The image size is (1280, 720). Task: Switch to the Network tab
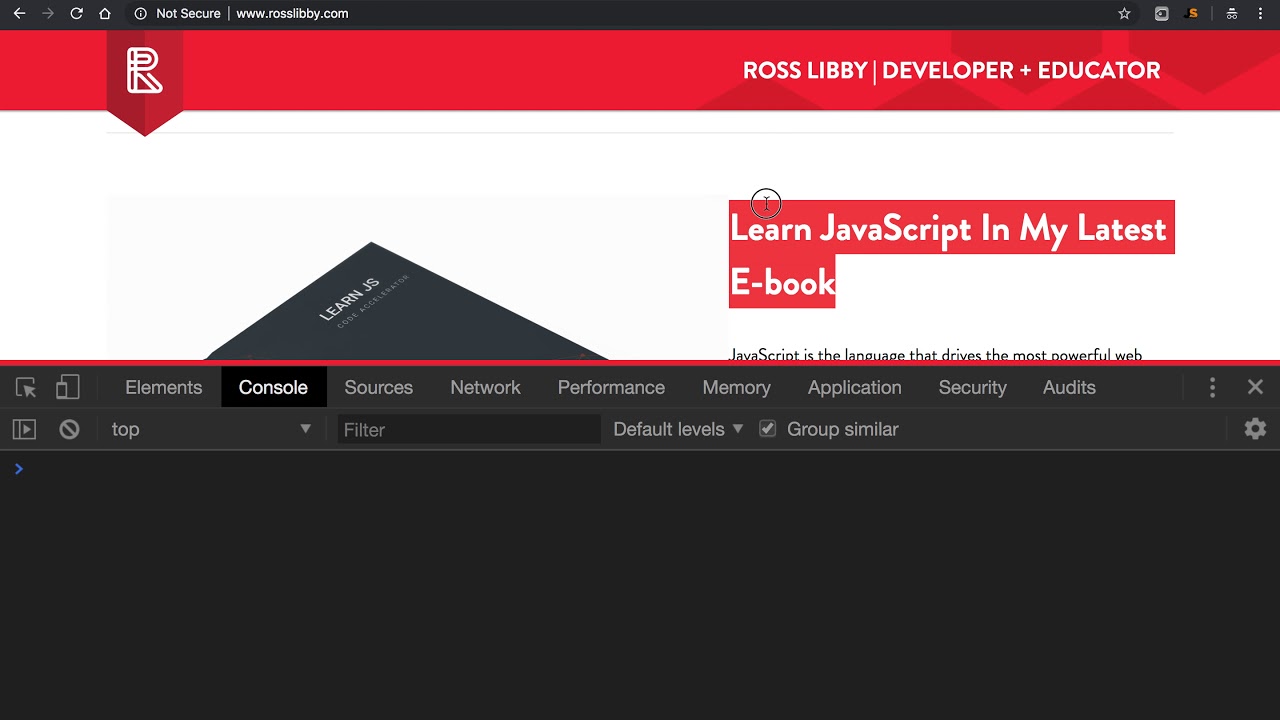pyautogui.click(x=486, y=387)
